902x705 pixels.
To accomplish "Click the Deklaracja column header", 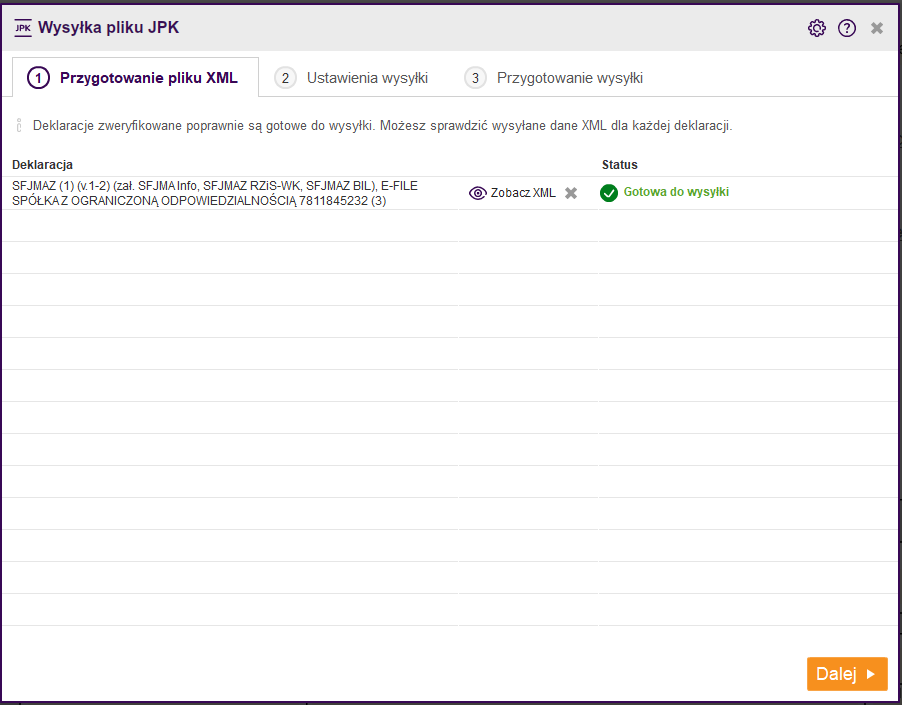I will click(43, 164).
